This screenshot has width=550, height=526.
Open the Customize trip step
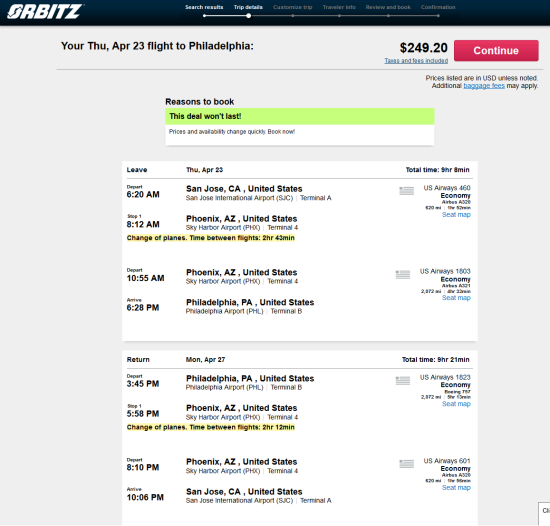tap(293, 7)
